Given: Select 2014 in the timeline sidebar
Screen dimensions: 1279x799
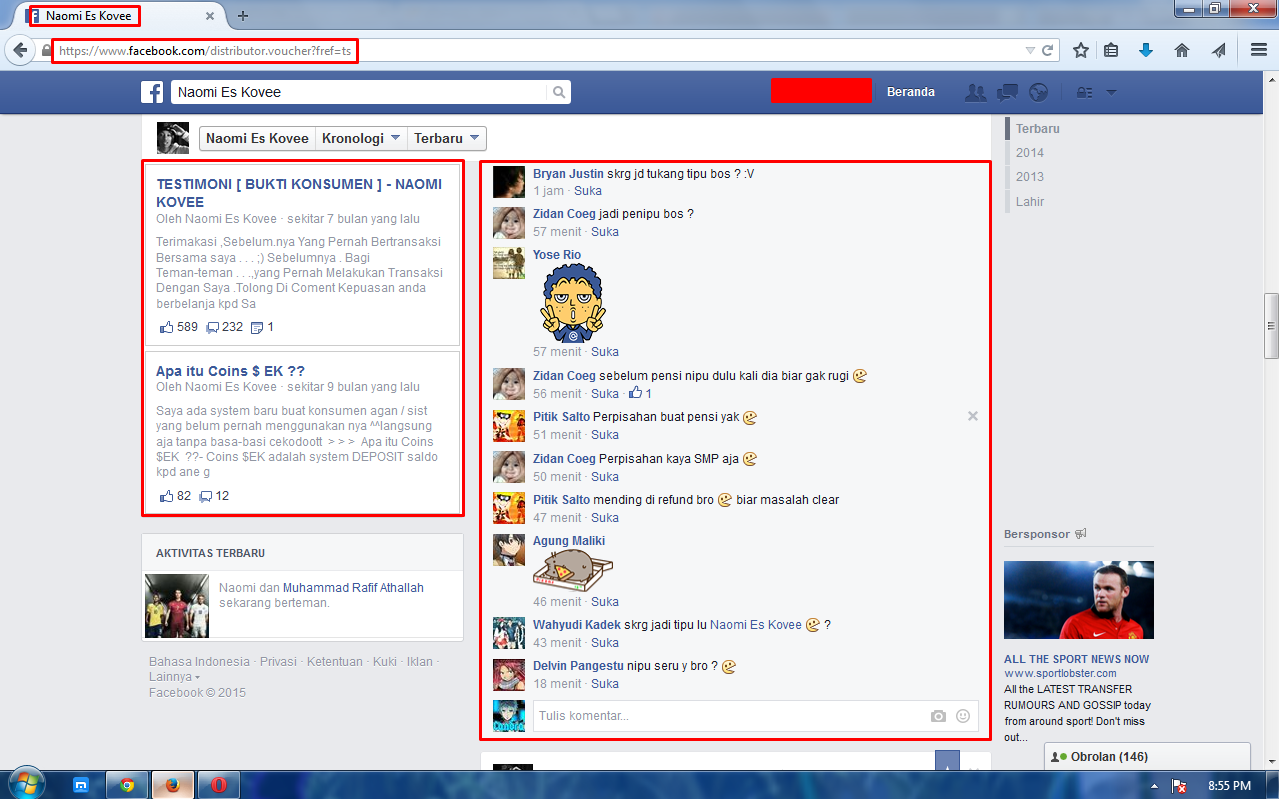Looking at the screenshot, I should tap(1029, 153).
